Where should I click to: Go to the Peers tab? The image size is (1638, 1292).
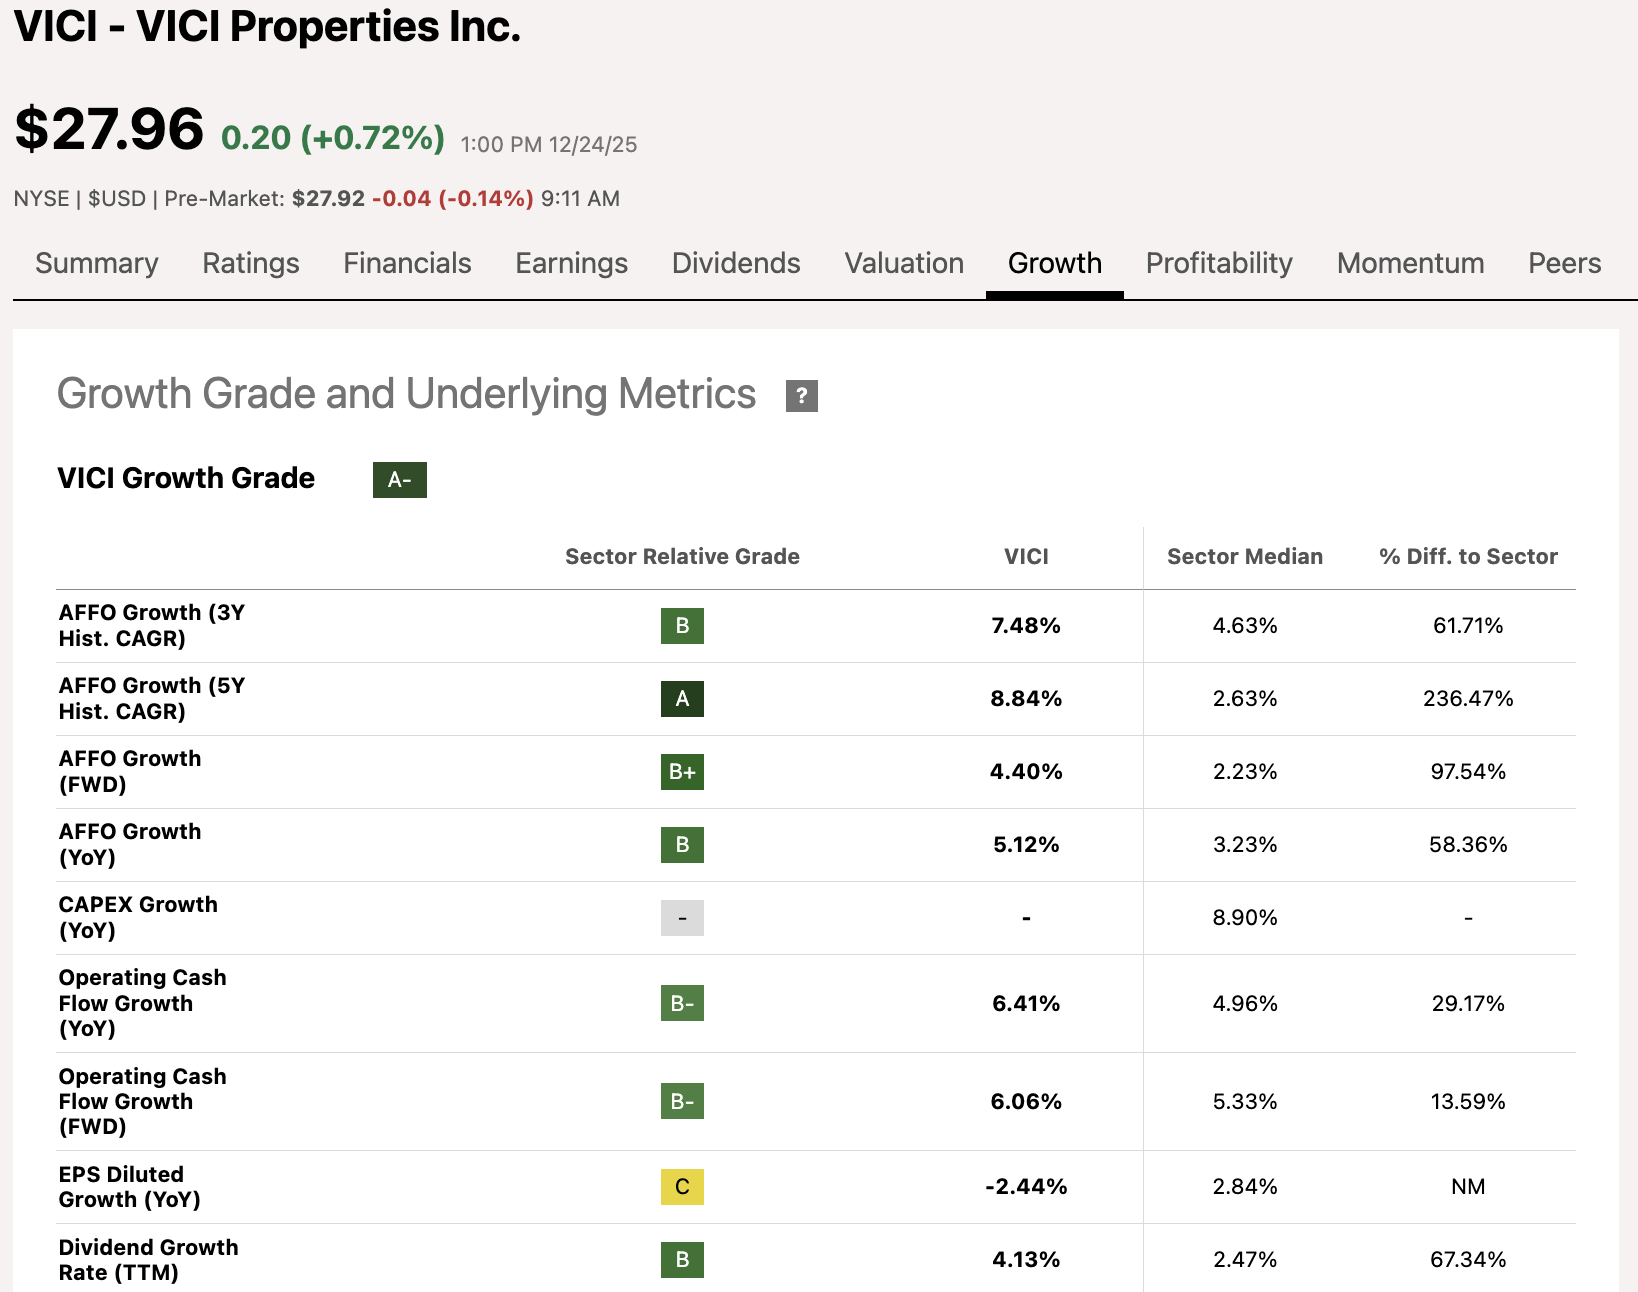[x=1565, y=263]
